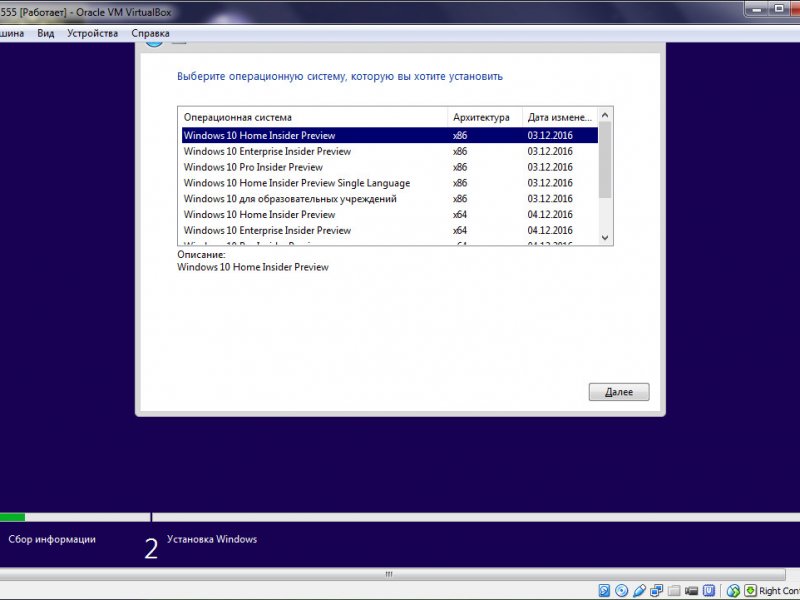Click the Описание: label

point(201,255)
